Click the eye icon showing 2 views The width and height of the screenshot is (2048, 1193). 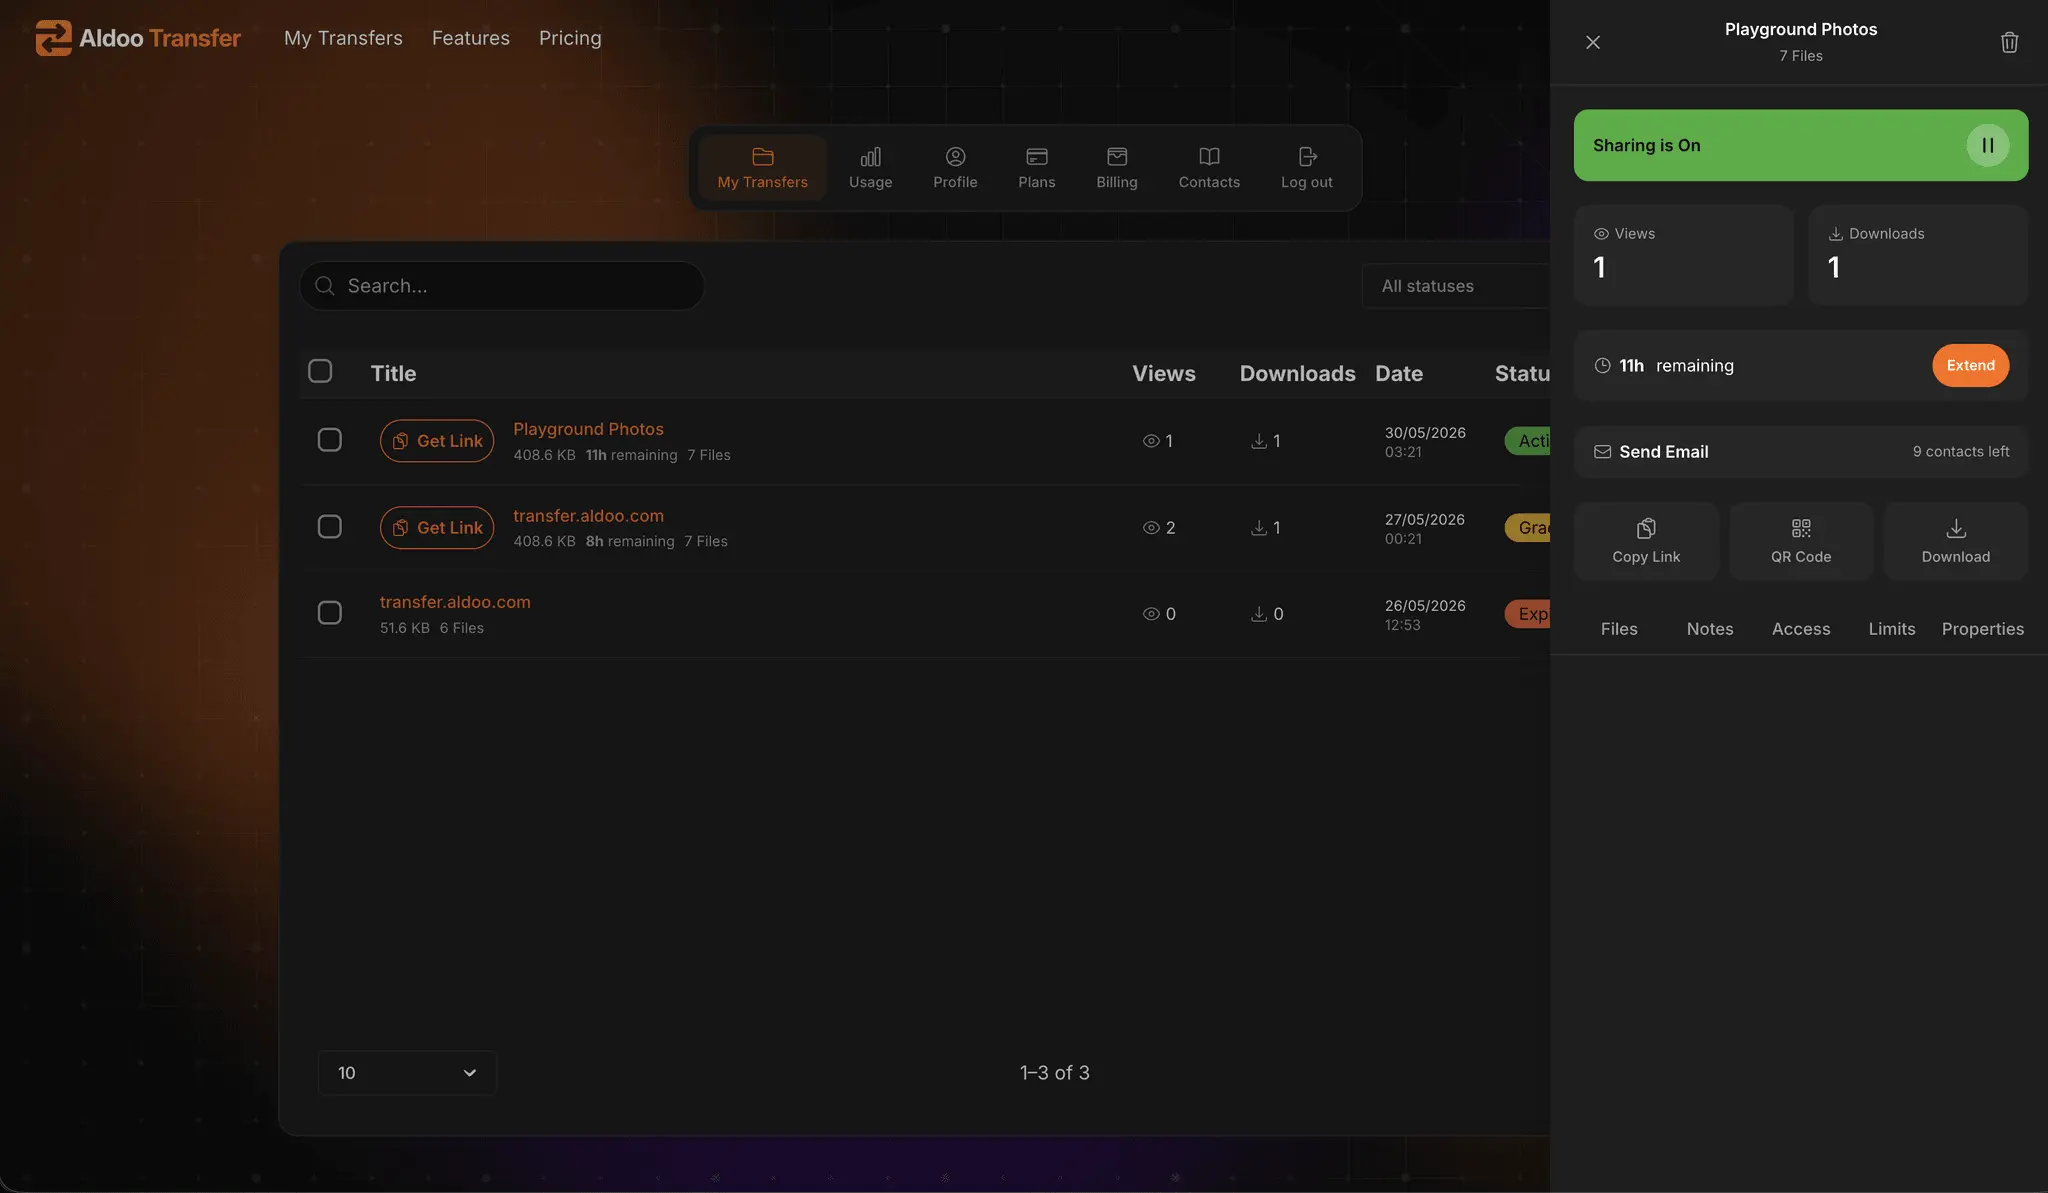1151,528
